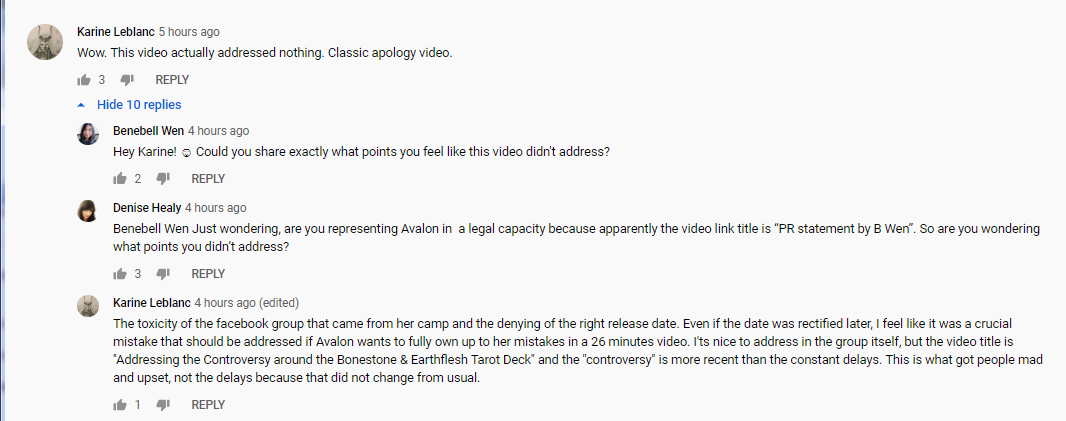
Task: Like Benebell Wen's reply
Action: pyautogui.click(x=120, y=179)
